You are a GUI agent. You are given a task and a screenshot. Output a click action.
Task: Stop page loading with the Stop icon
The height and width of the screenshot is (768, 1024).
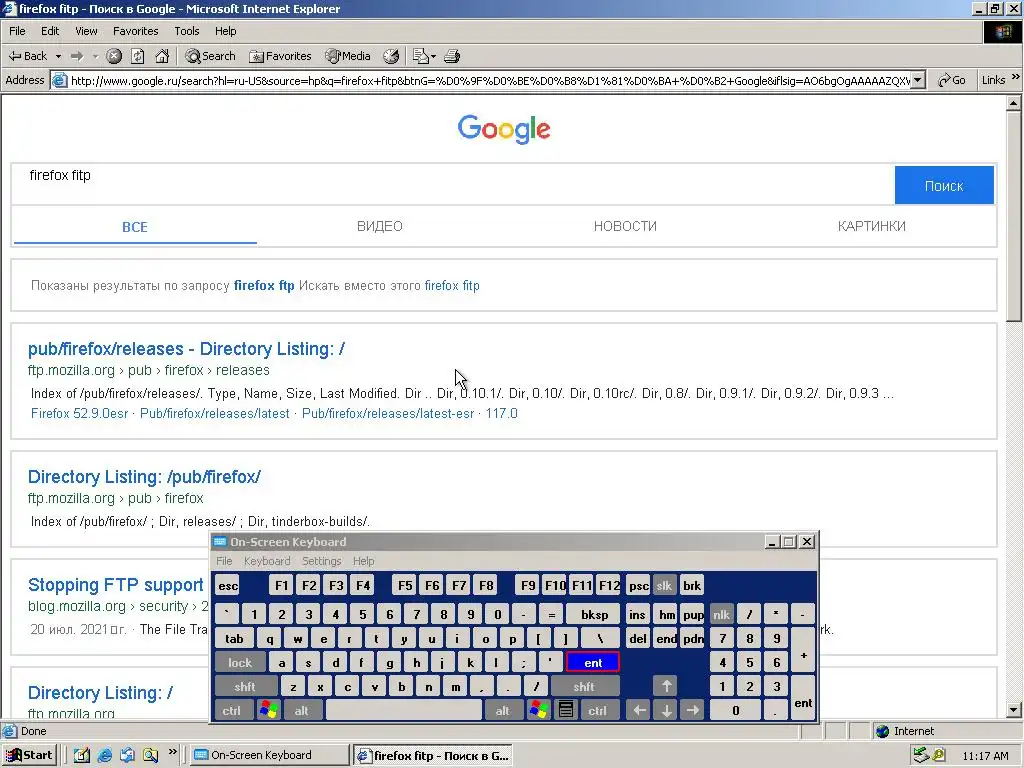[x=114, y=56]
